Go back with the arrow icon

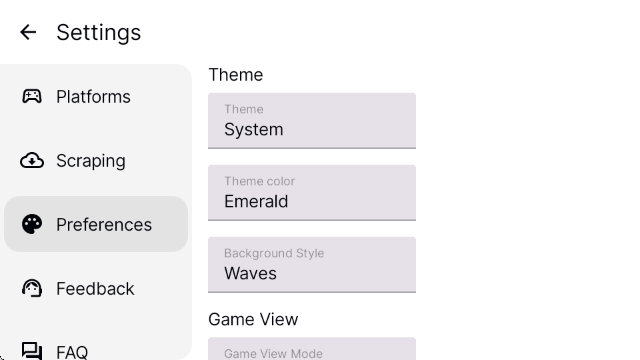click(28, 32)
